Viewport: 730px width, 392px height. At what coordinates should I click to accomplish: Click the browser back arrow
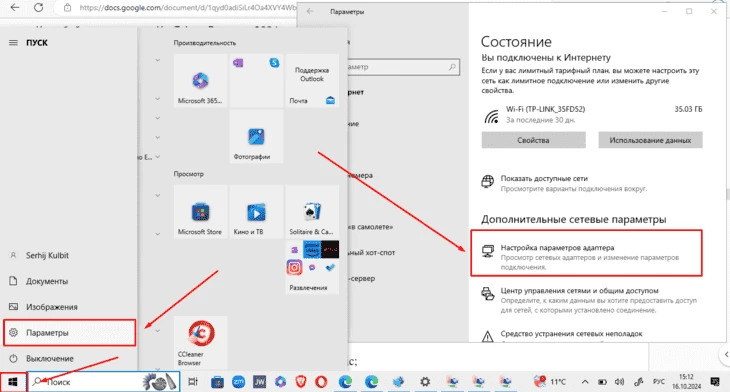tap(15, 7)
